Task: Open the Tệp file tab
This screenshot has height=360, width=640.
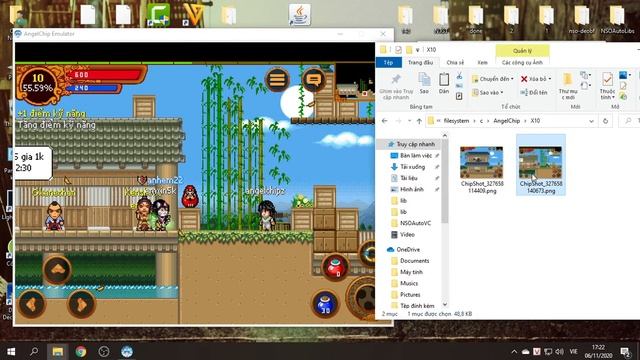Action: click(388, 62)
